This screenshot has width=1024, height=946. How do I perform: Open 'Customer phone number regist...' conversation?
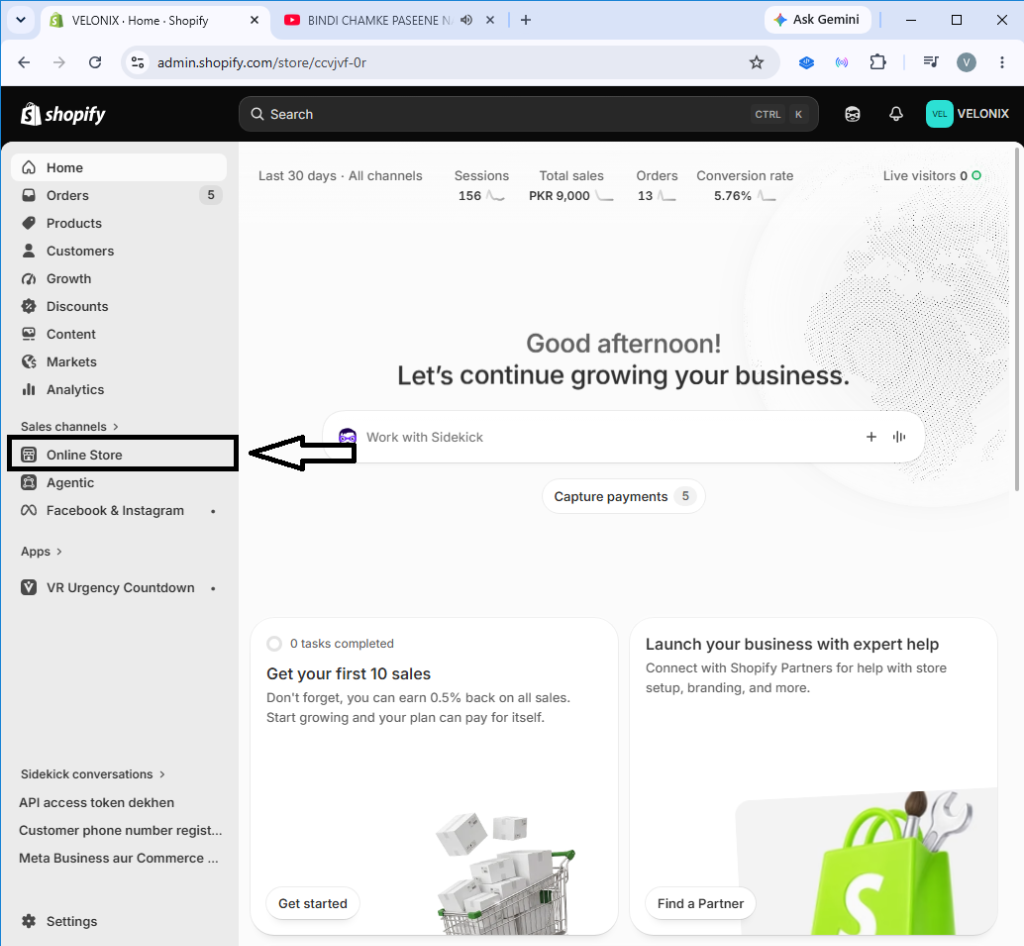coord(120,830)
